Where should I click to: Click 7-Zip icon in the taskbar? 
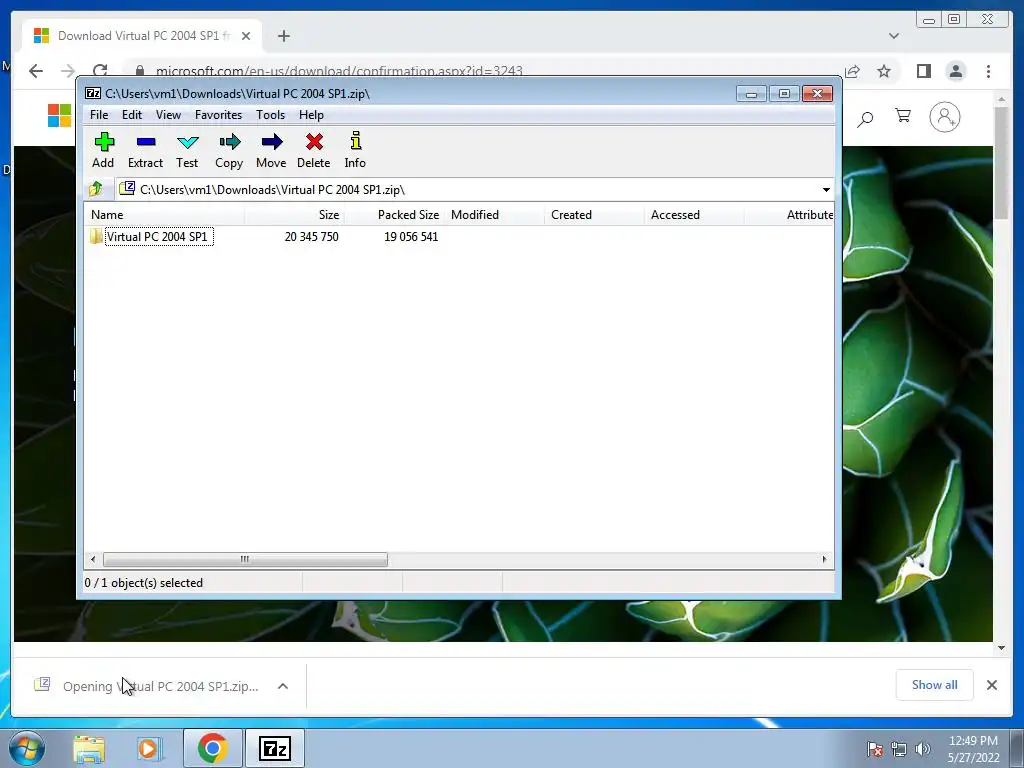click(274, 748)
